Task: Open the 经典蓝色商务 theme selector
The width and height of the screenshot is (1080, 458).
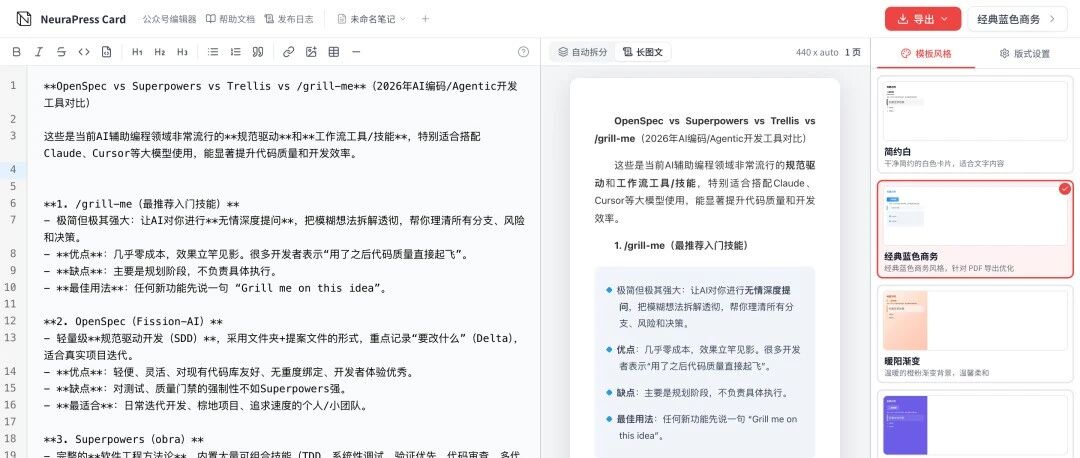Action: 1017,19
